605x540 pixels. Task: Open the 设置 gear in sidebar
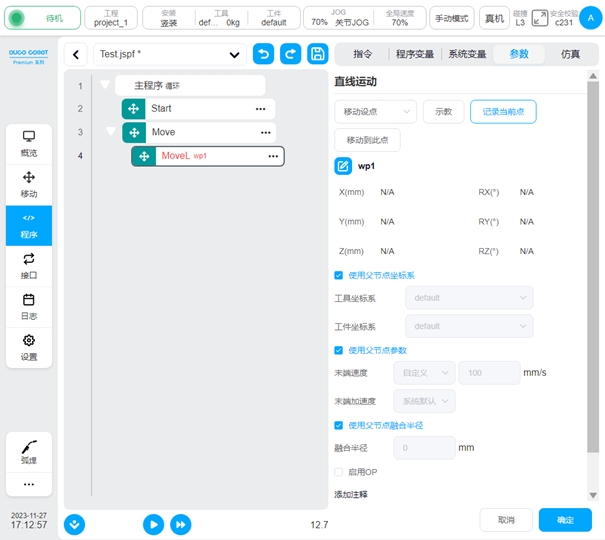tap(28, 347)
